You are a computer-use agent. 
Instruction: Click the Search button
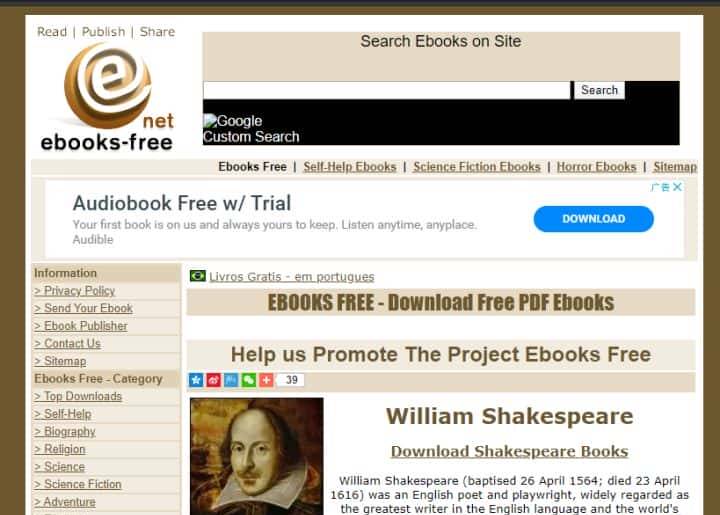click(599, 90)
